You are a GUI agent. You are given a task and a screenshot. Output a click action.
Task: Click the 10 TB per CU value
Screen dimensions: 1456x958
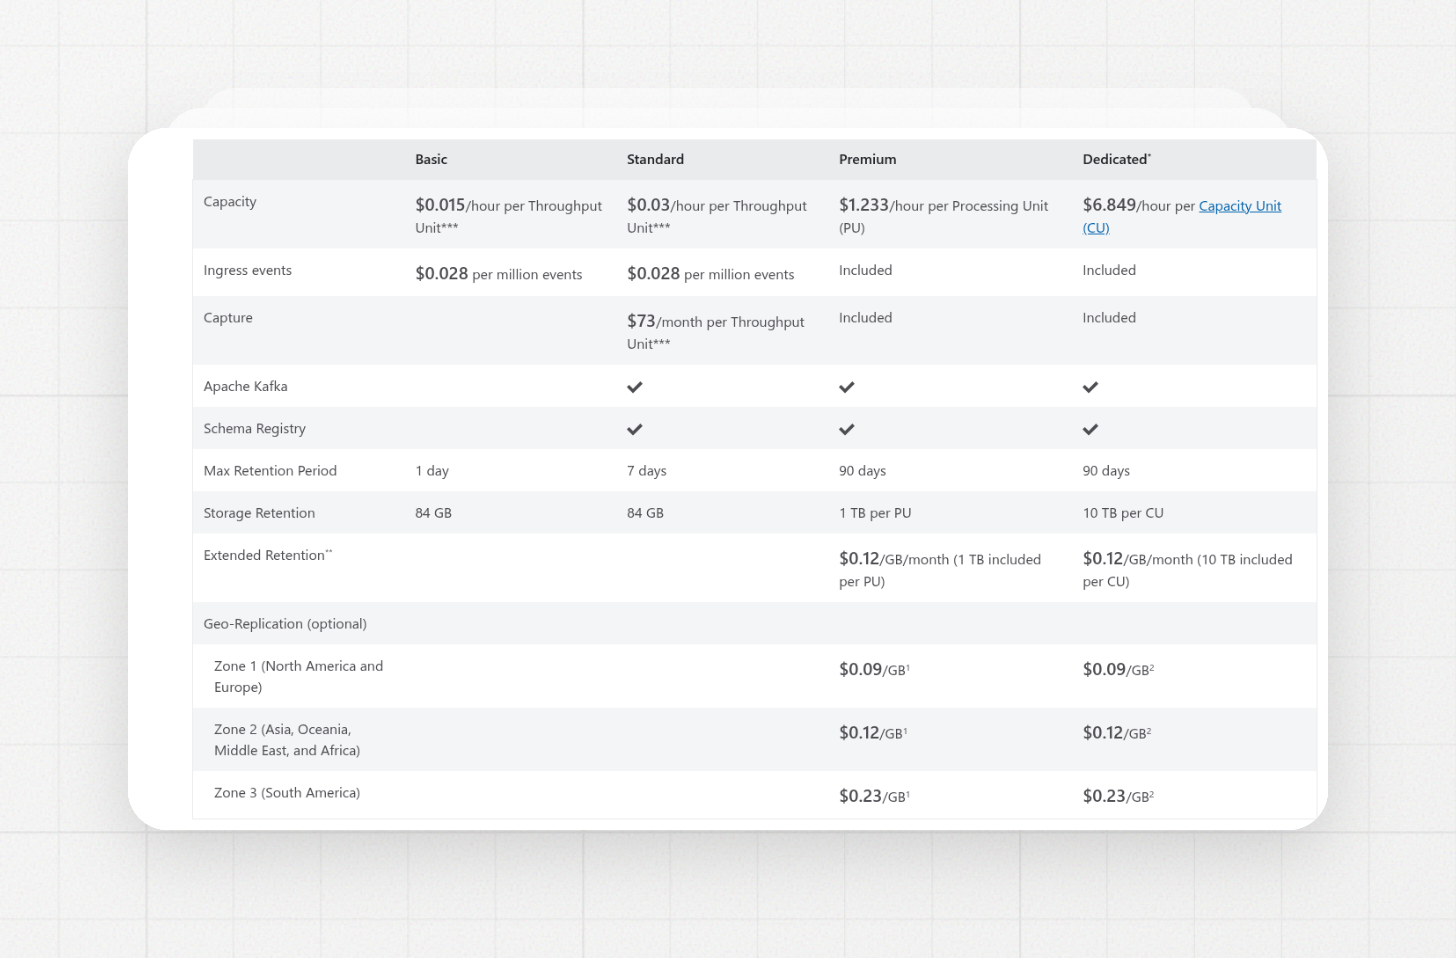coord(1123,513)
